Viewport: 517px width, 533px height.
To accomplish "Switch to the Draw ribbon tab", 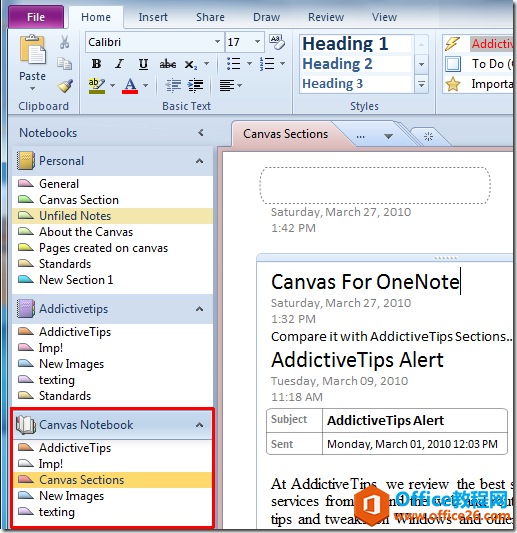I will click(266, 17).
